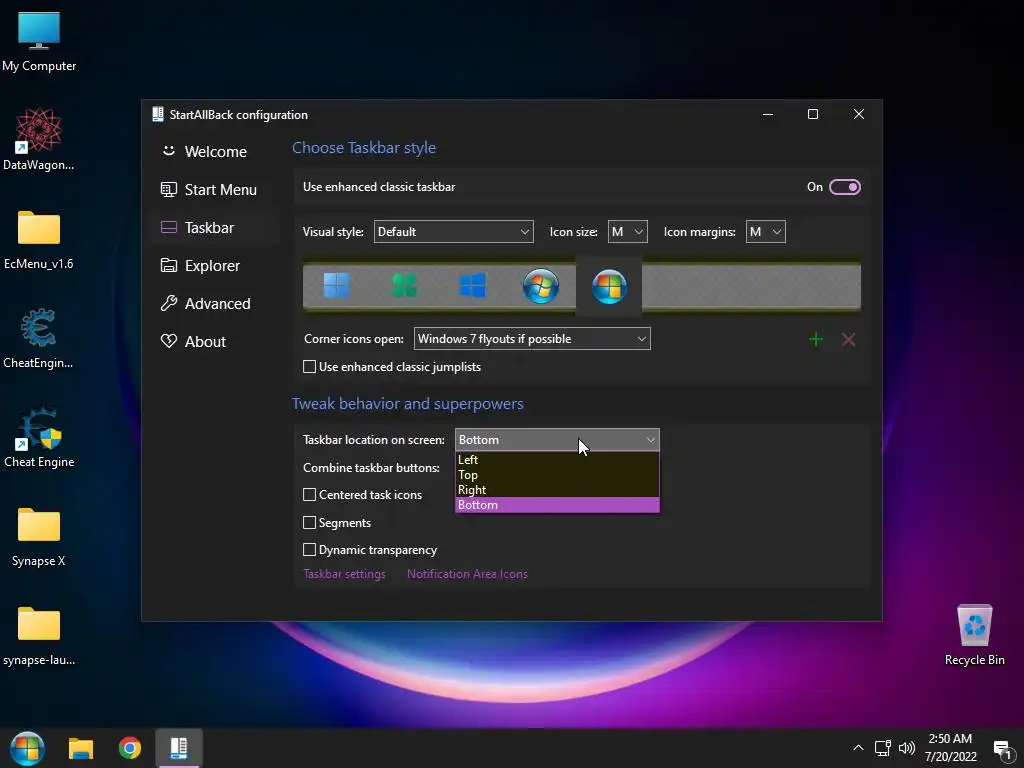Collapse Taskbar location dropdown showing Bottom

(x=557, y=440)
